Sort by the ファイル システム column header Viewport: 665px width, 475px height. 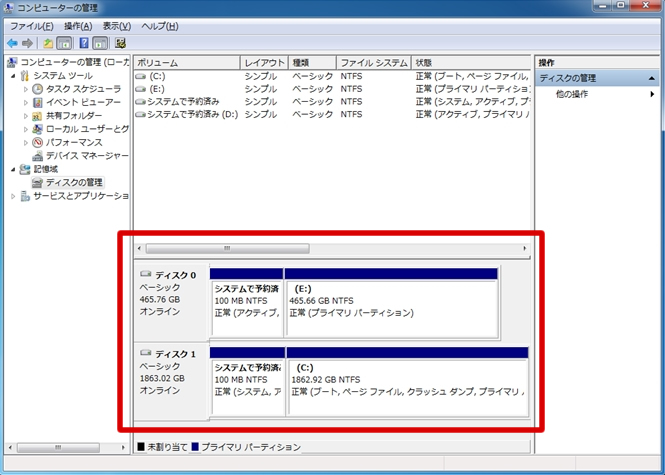[374, 63]
